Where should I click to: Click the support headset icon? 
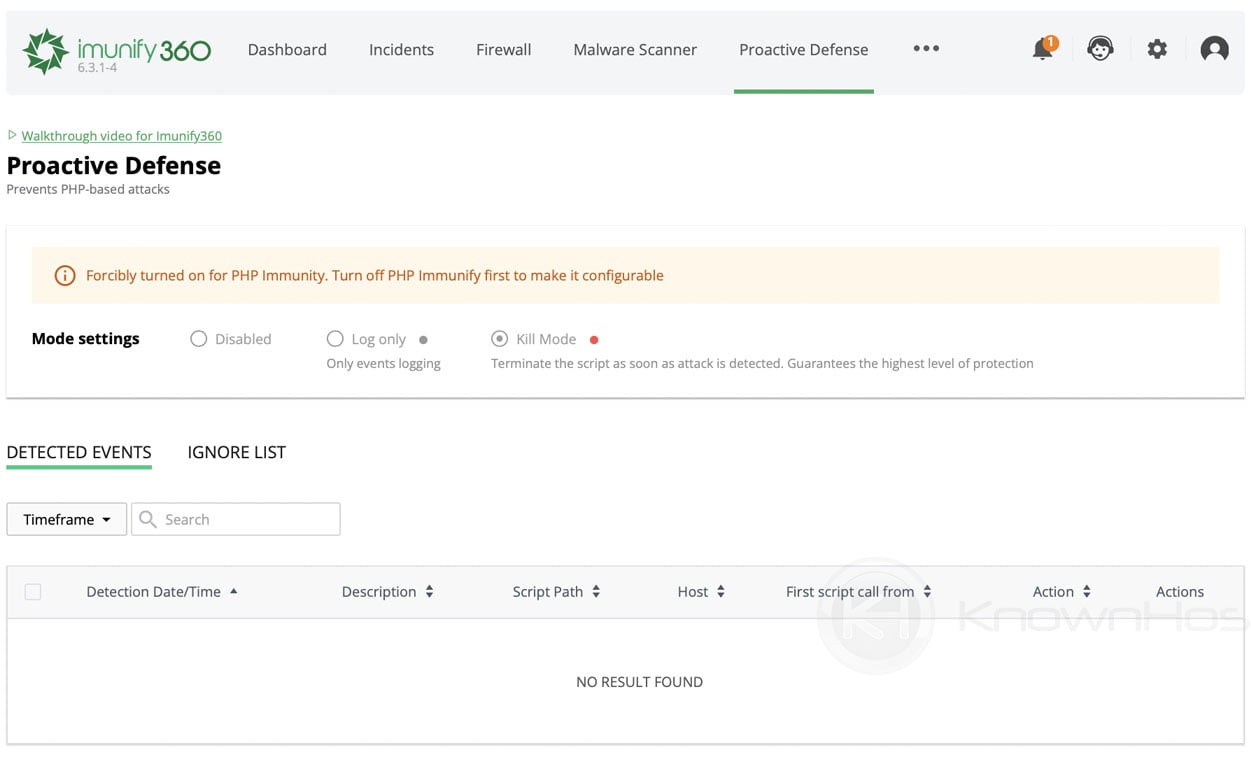point(1100,48)
